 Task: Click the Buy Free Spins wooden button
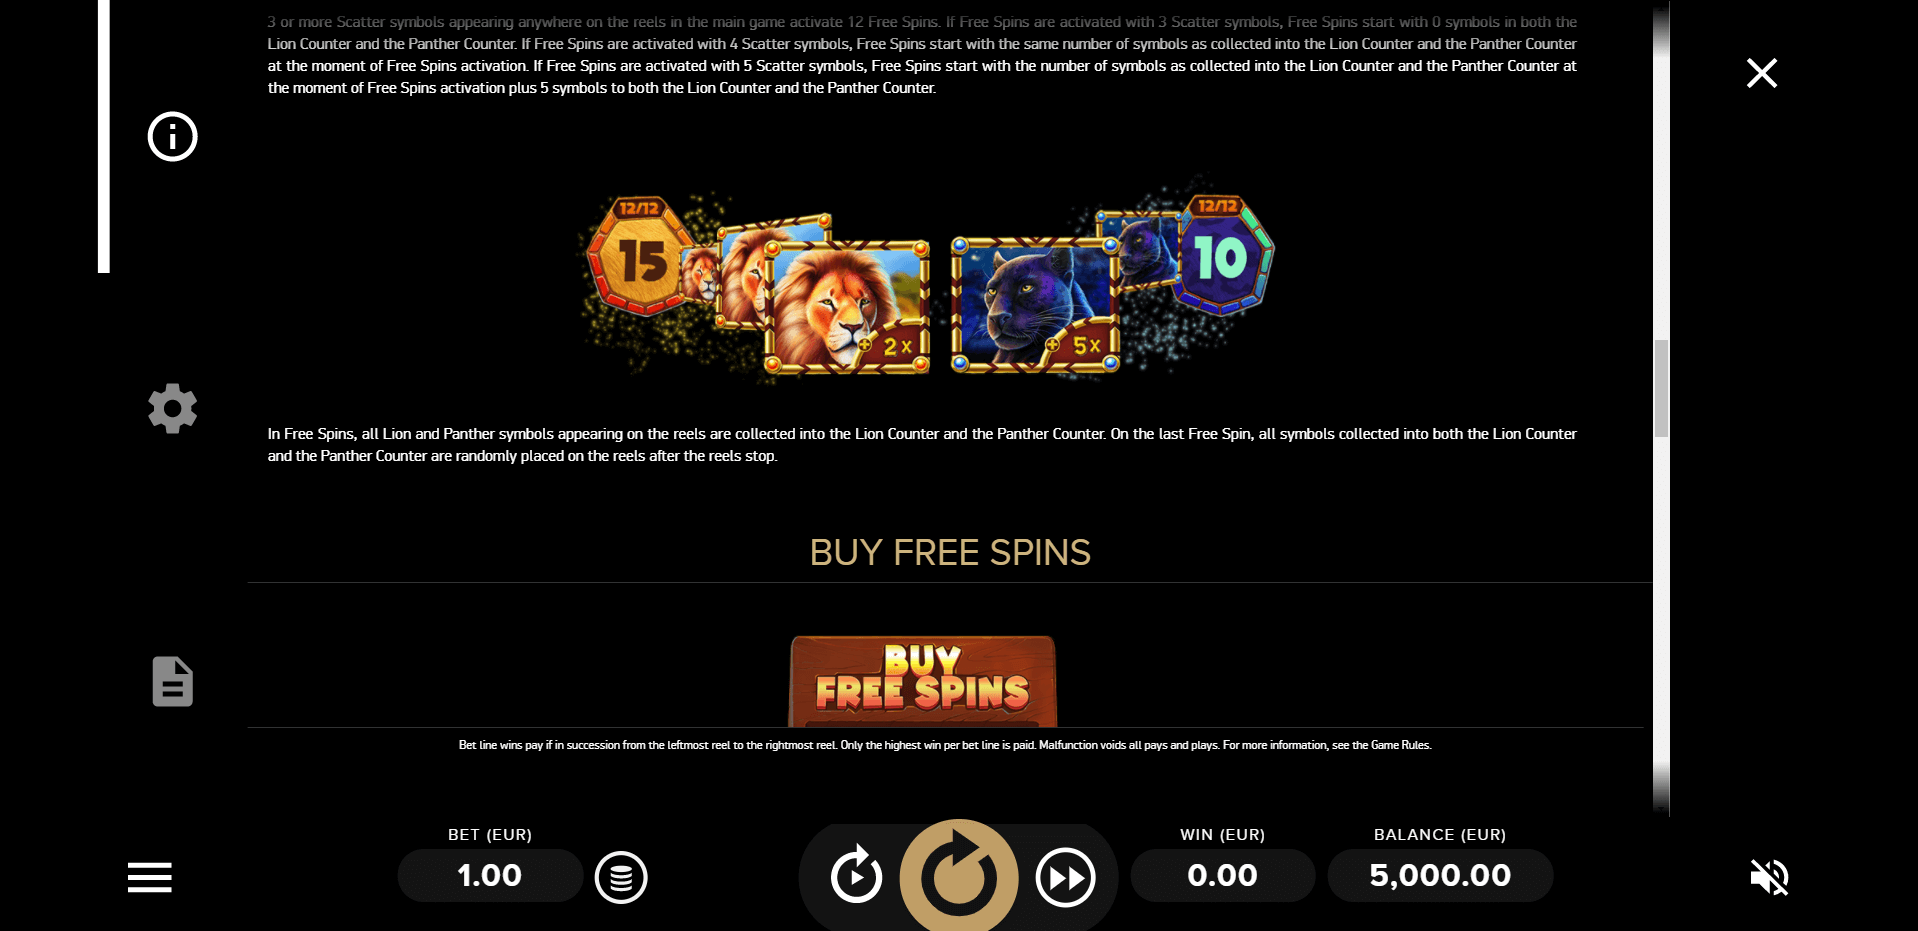coord(923,682)
